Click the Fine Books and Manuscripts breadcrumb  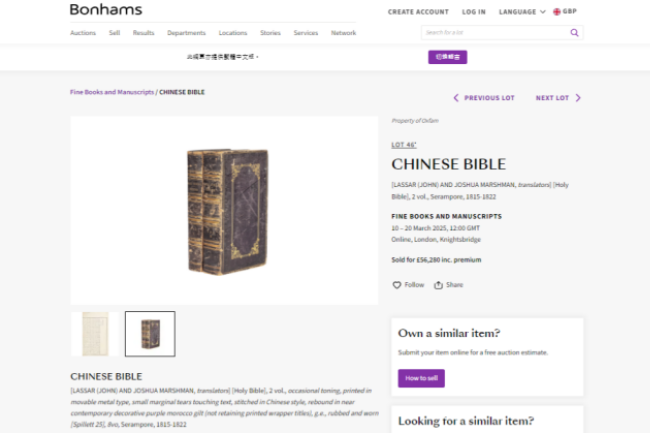pyautogui.click(x=112, y=92)
